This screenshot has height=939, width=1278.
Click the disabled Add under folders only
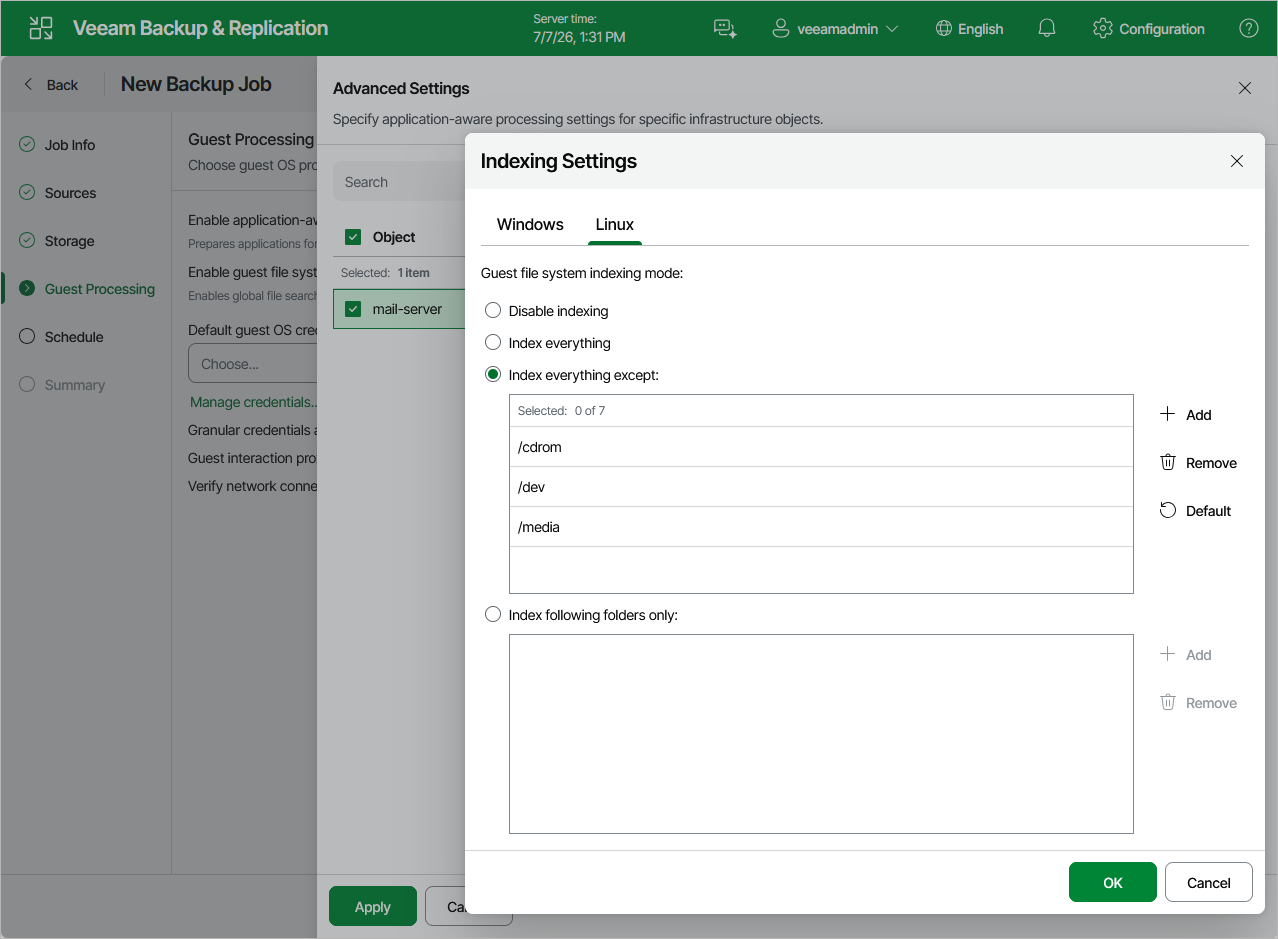click(1186, 655)
